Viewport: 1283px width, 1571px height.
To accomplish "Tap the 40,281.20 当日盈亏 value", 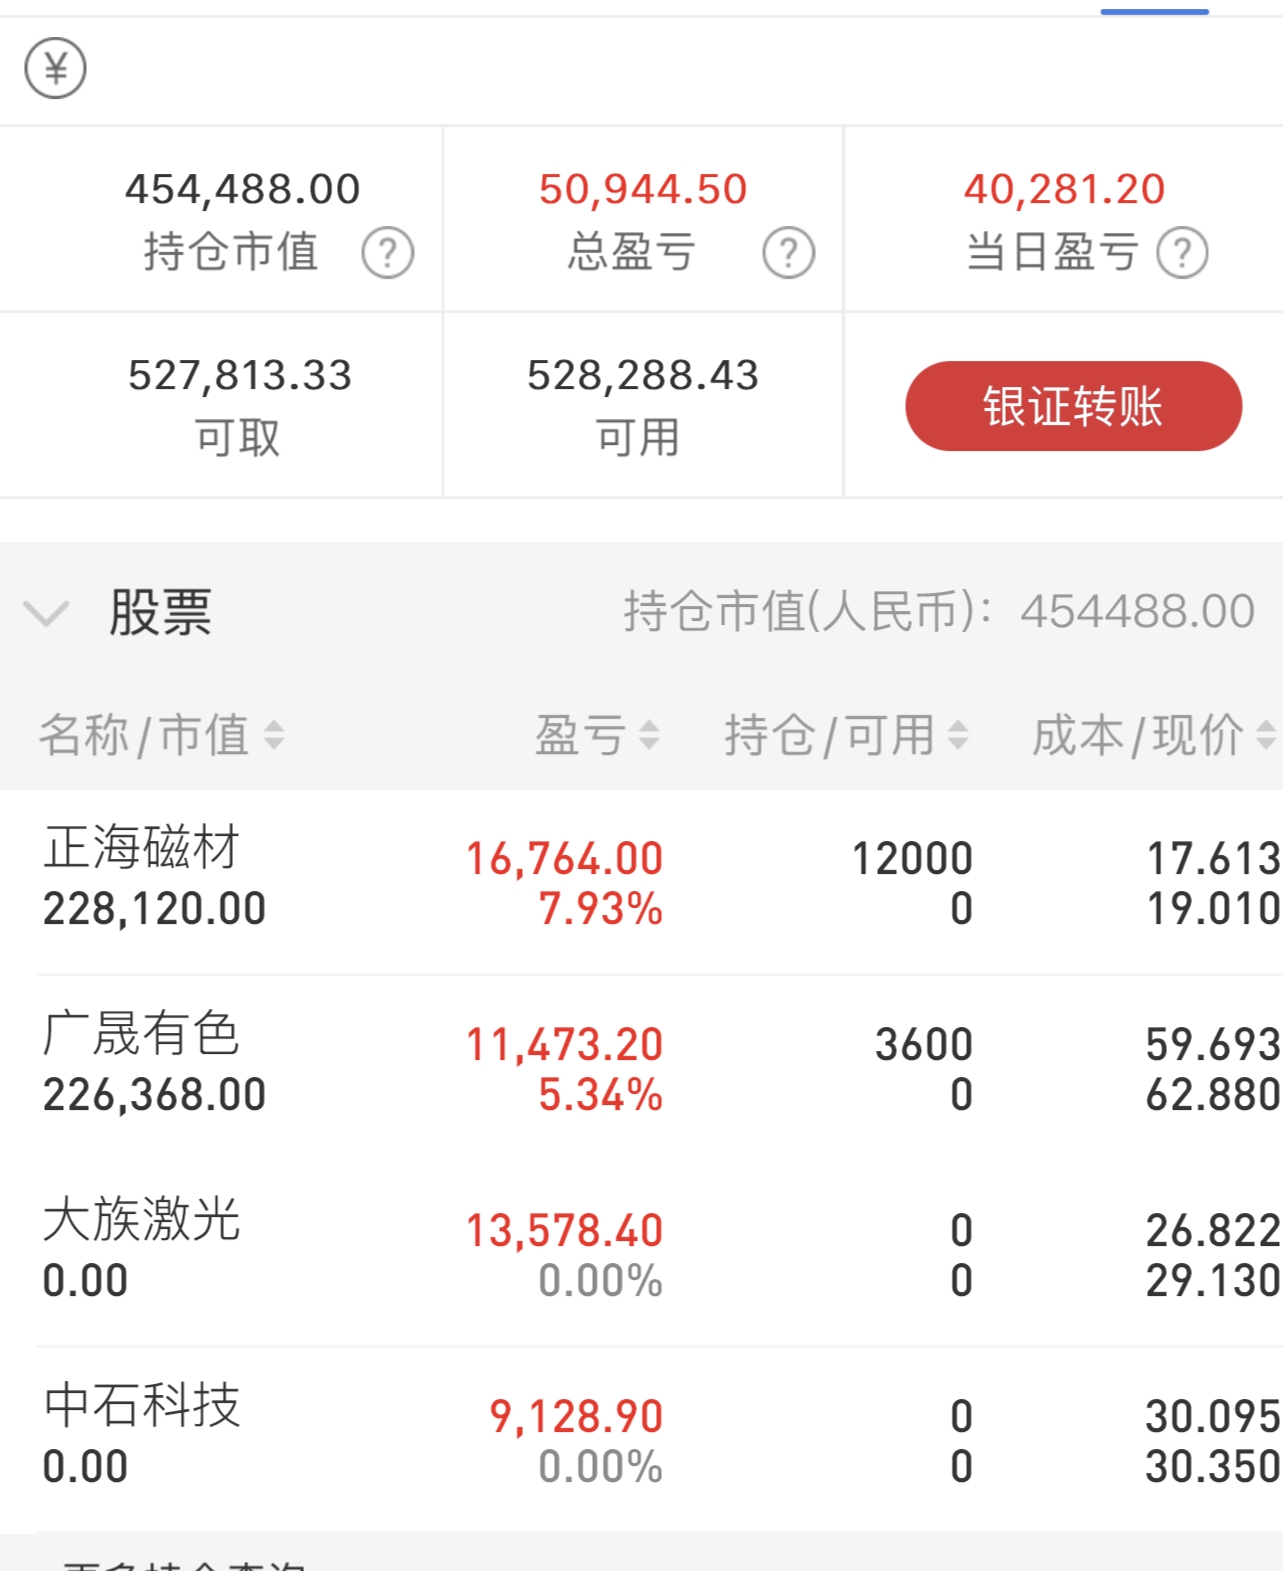I will pyautogui.click(x=1064, y=189).
